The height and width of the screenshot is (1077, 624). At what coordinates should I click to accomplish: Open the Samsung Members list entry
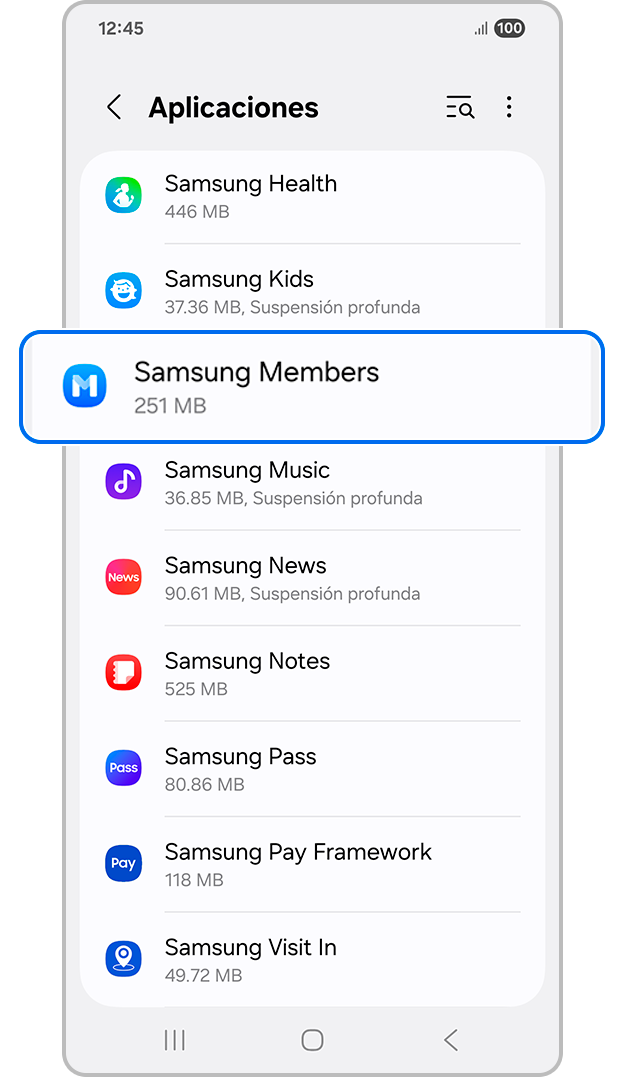(x=312, y=387)
